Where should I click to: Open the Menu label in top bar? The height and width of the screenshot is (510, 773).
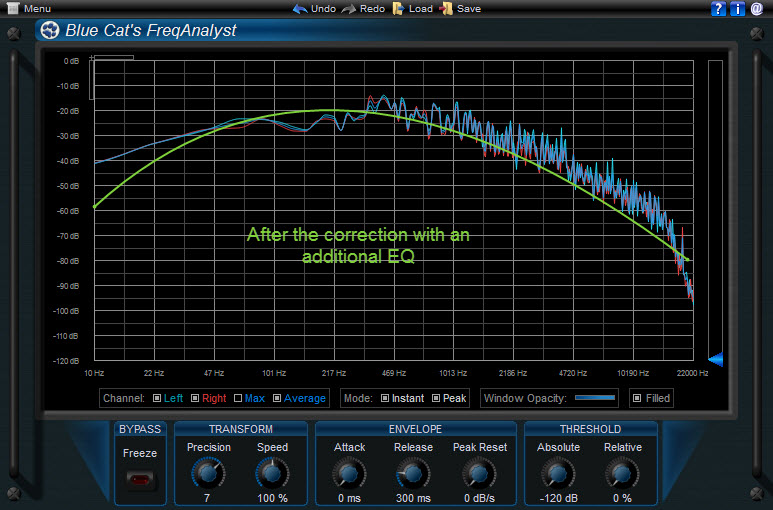click(37, 9)
